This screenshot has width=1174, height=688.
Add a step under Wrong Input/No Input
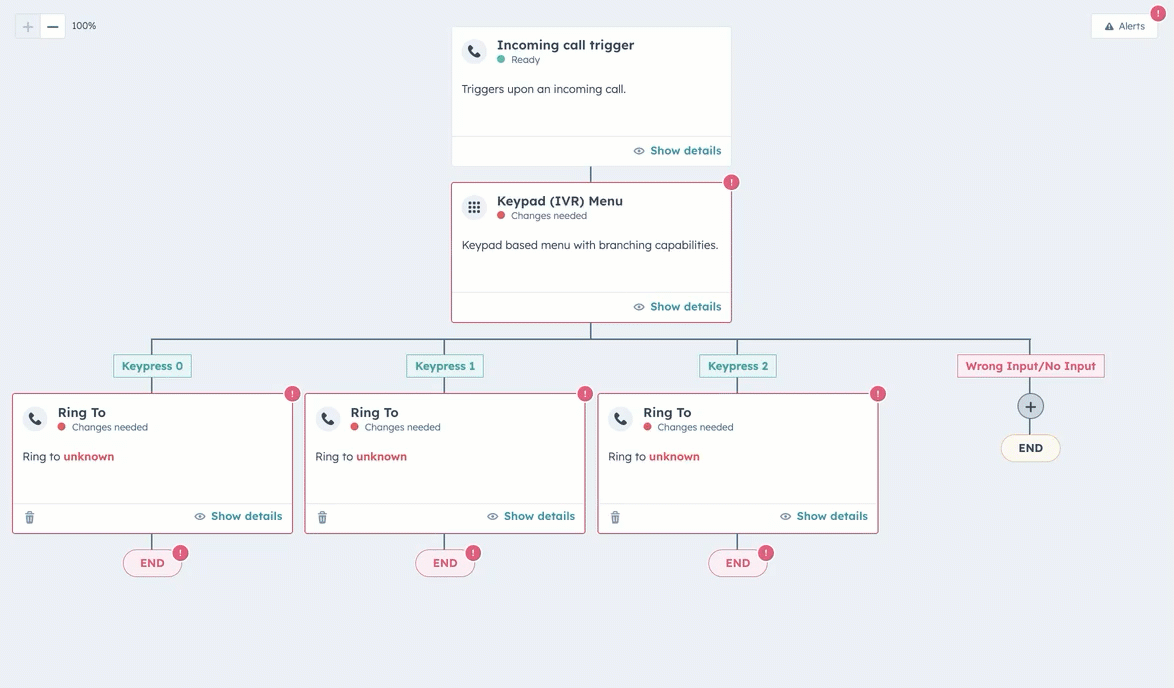pos(1030,406)
